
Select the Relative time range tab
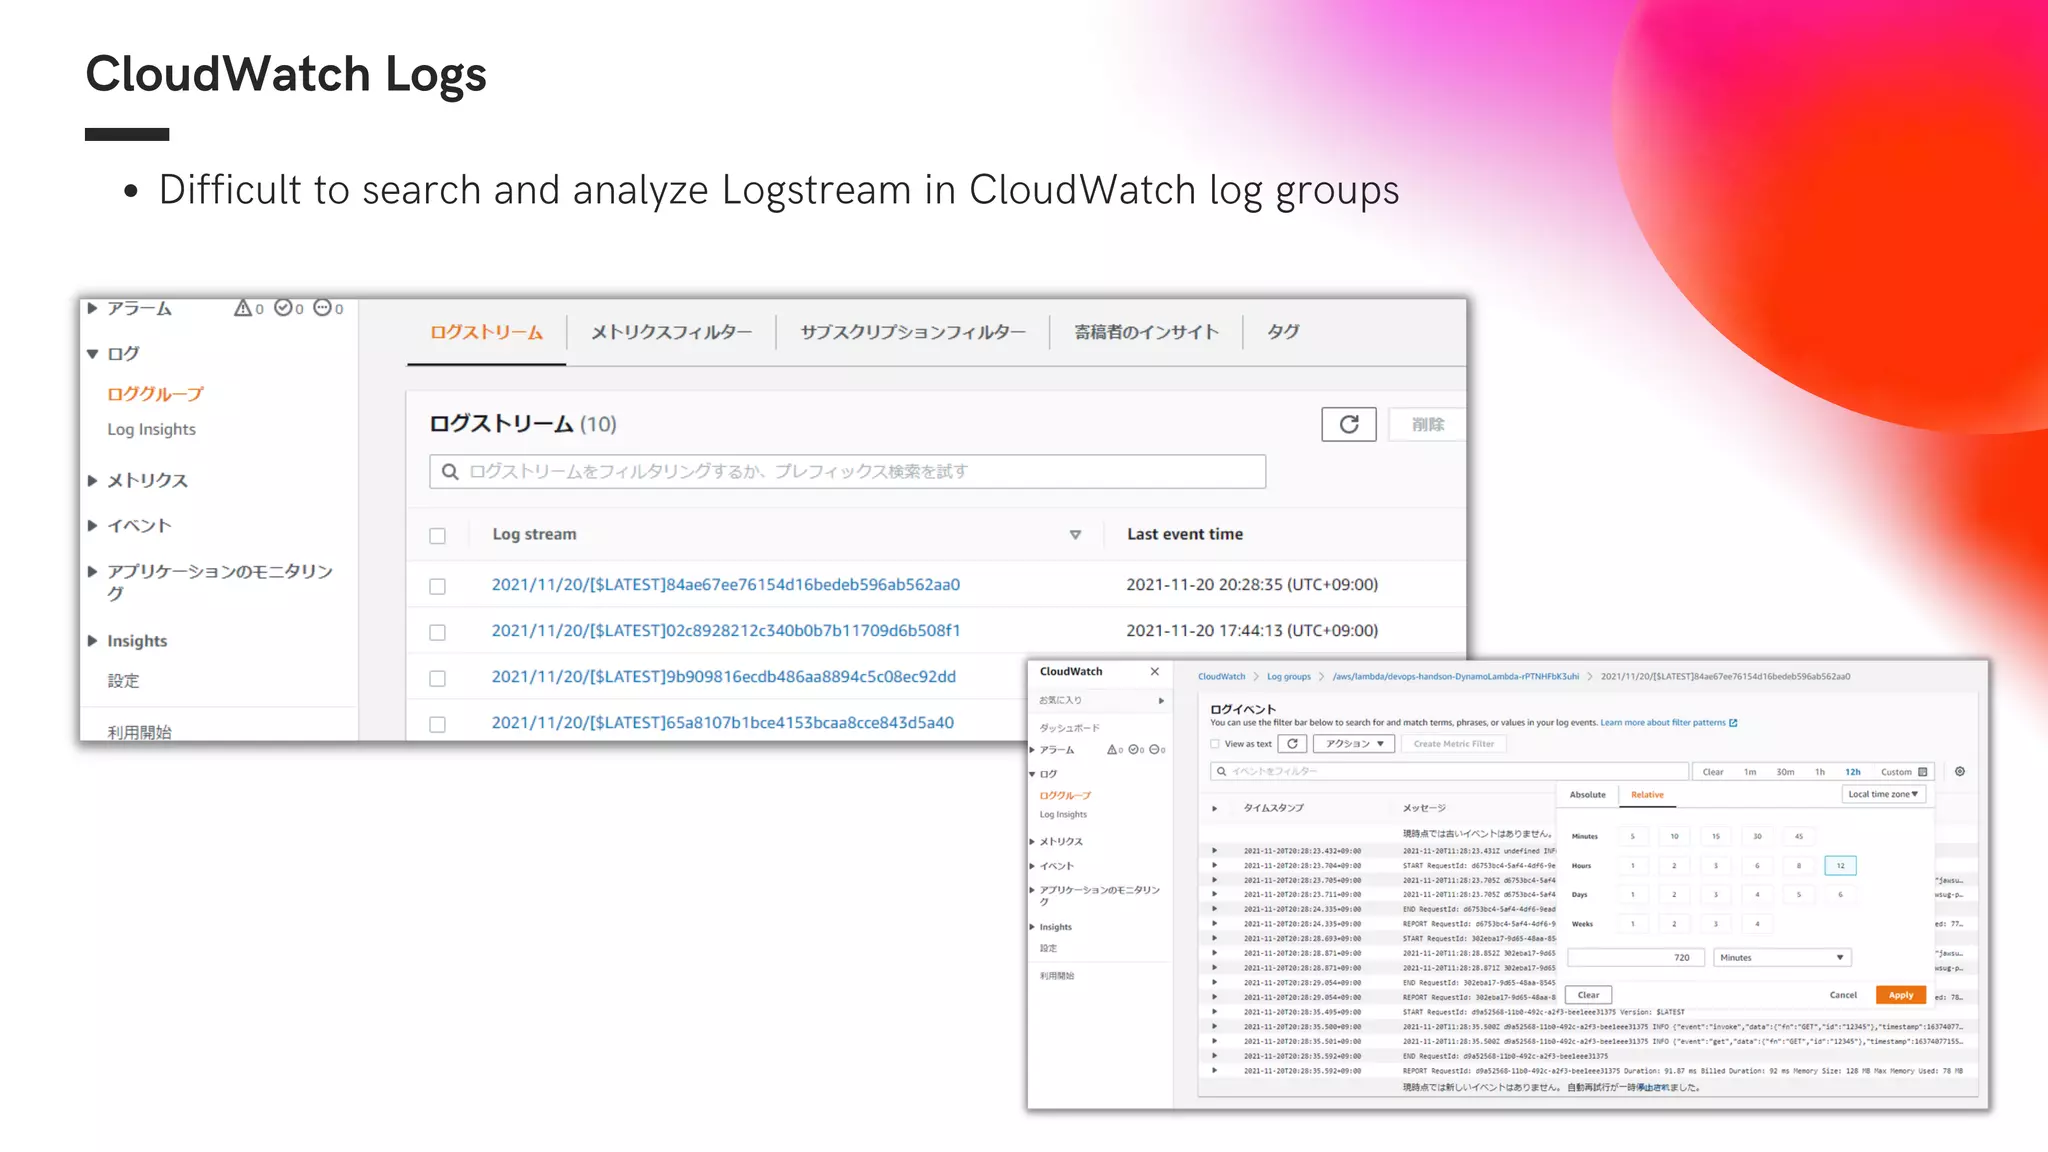point(1647,794)
